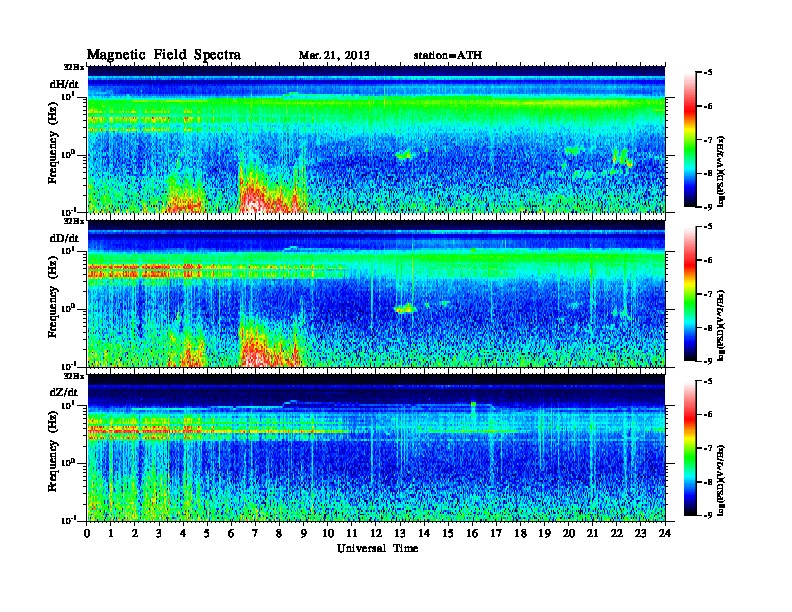Click hour tick label 18 on time axis
Screen dimensions: 792x612
click(x=520, y=533)
